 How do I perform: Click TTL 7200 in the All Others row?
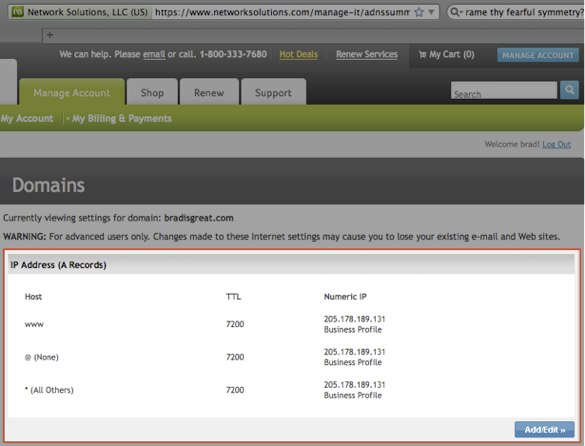[235, 390]
